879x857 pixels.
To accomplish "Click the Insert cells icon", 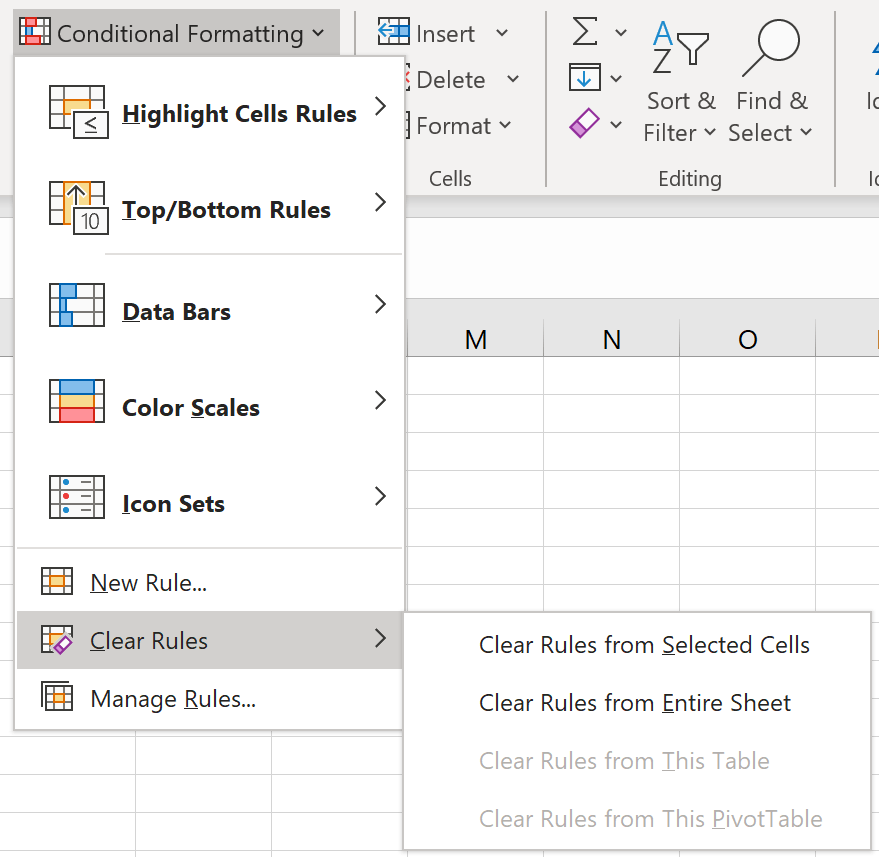I will [394, 33].
